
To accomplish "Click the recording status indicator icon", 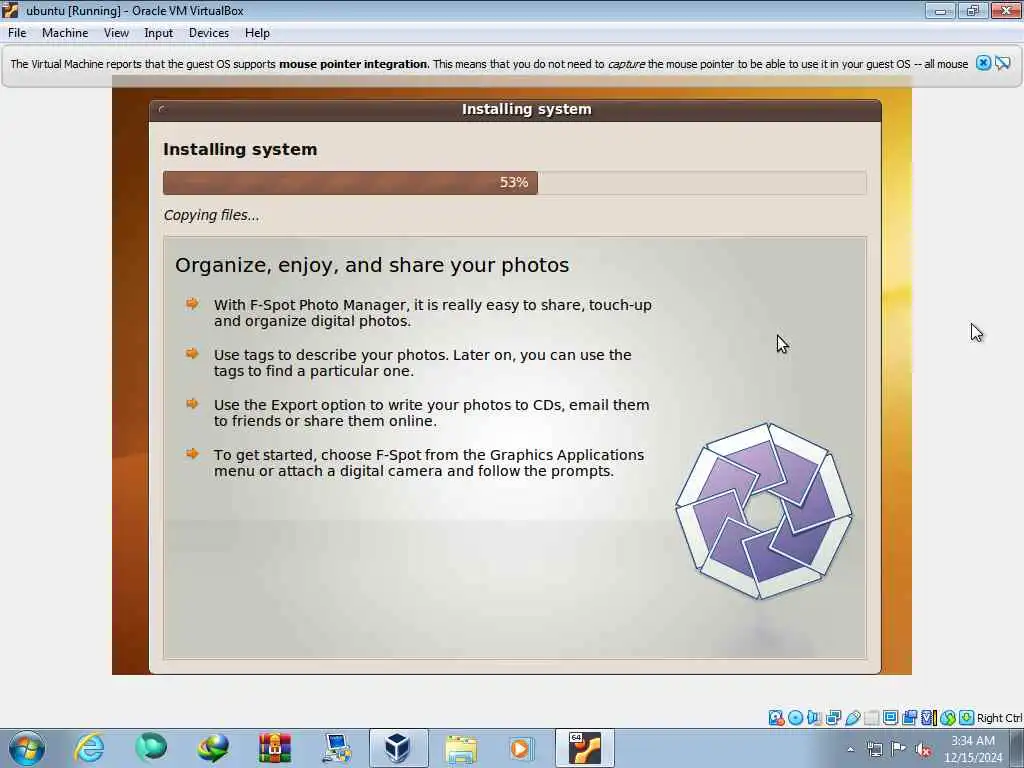I will [x=909, y=718].
